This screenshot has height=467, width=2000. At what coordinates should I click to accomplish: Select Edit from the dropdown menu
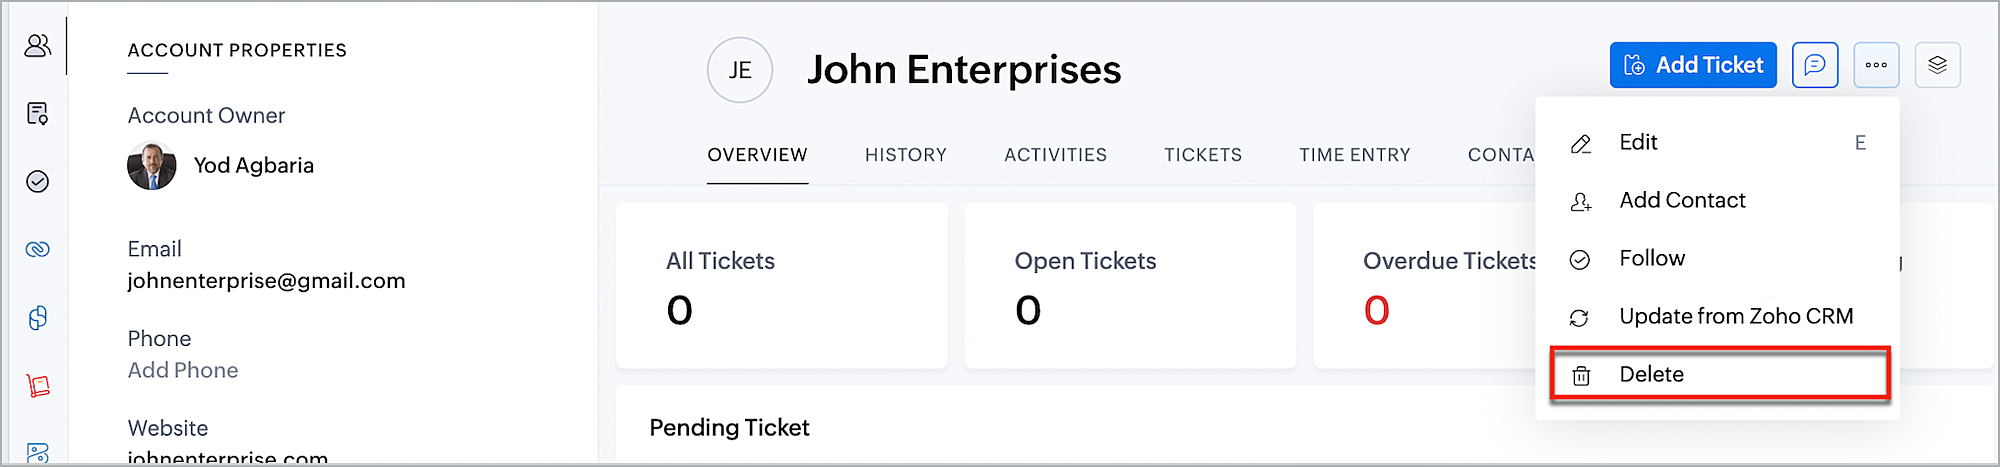point(1638,143)
